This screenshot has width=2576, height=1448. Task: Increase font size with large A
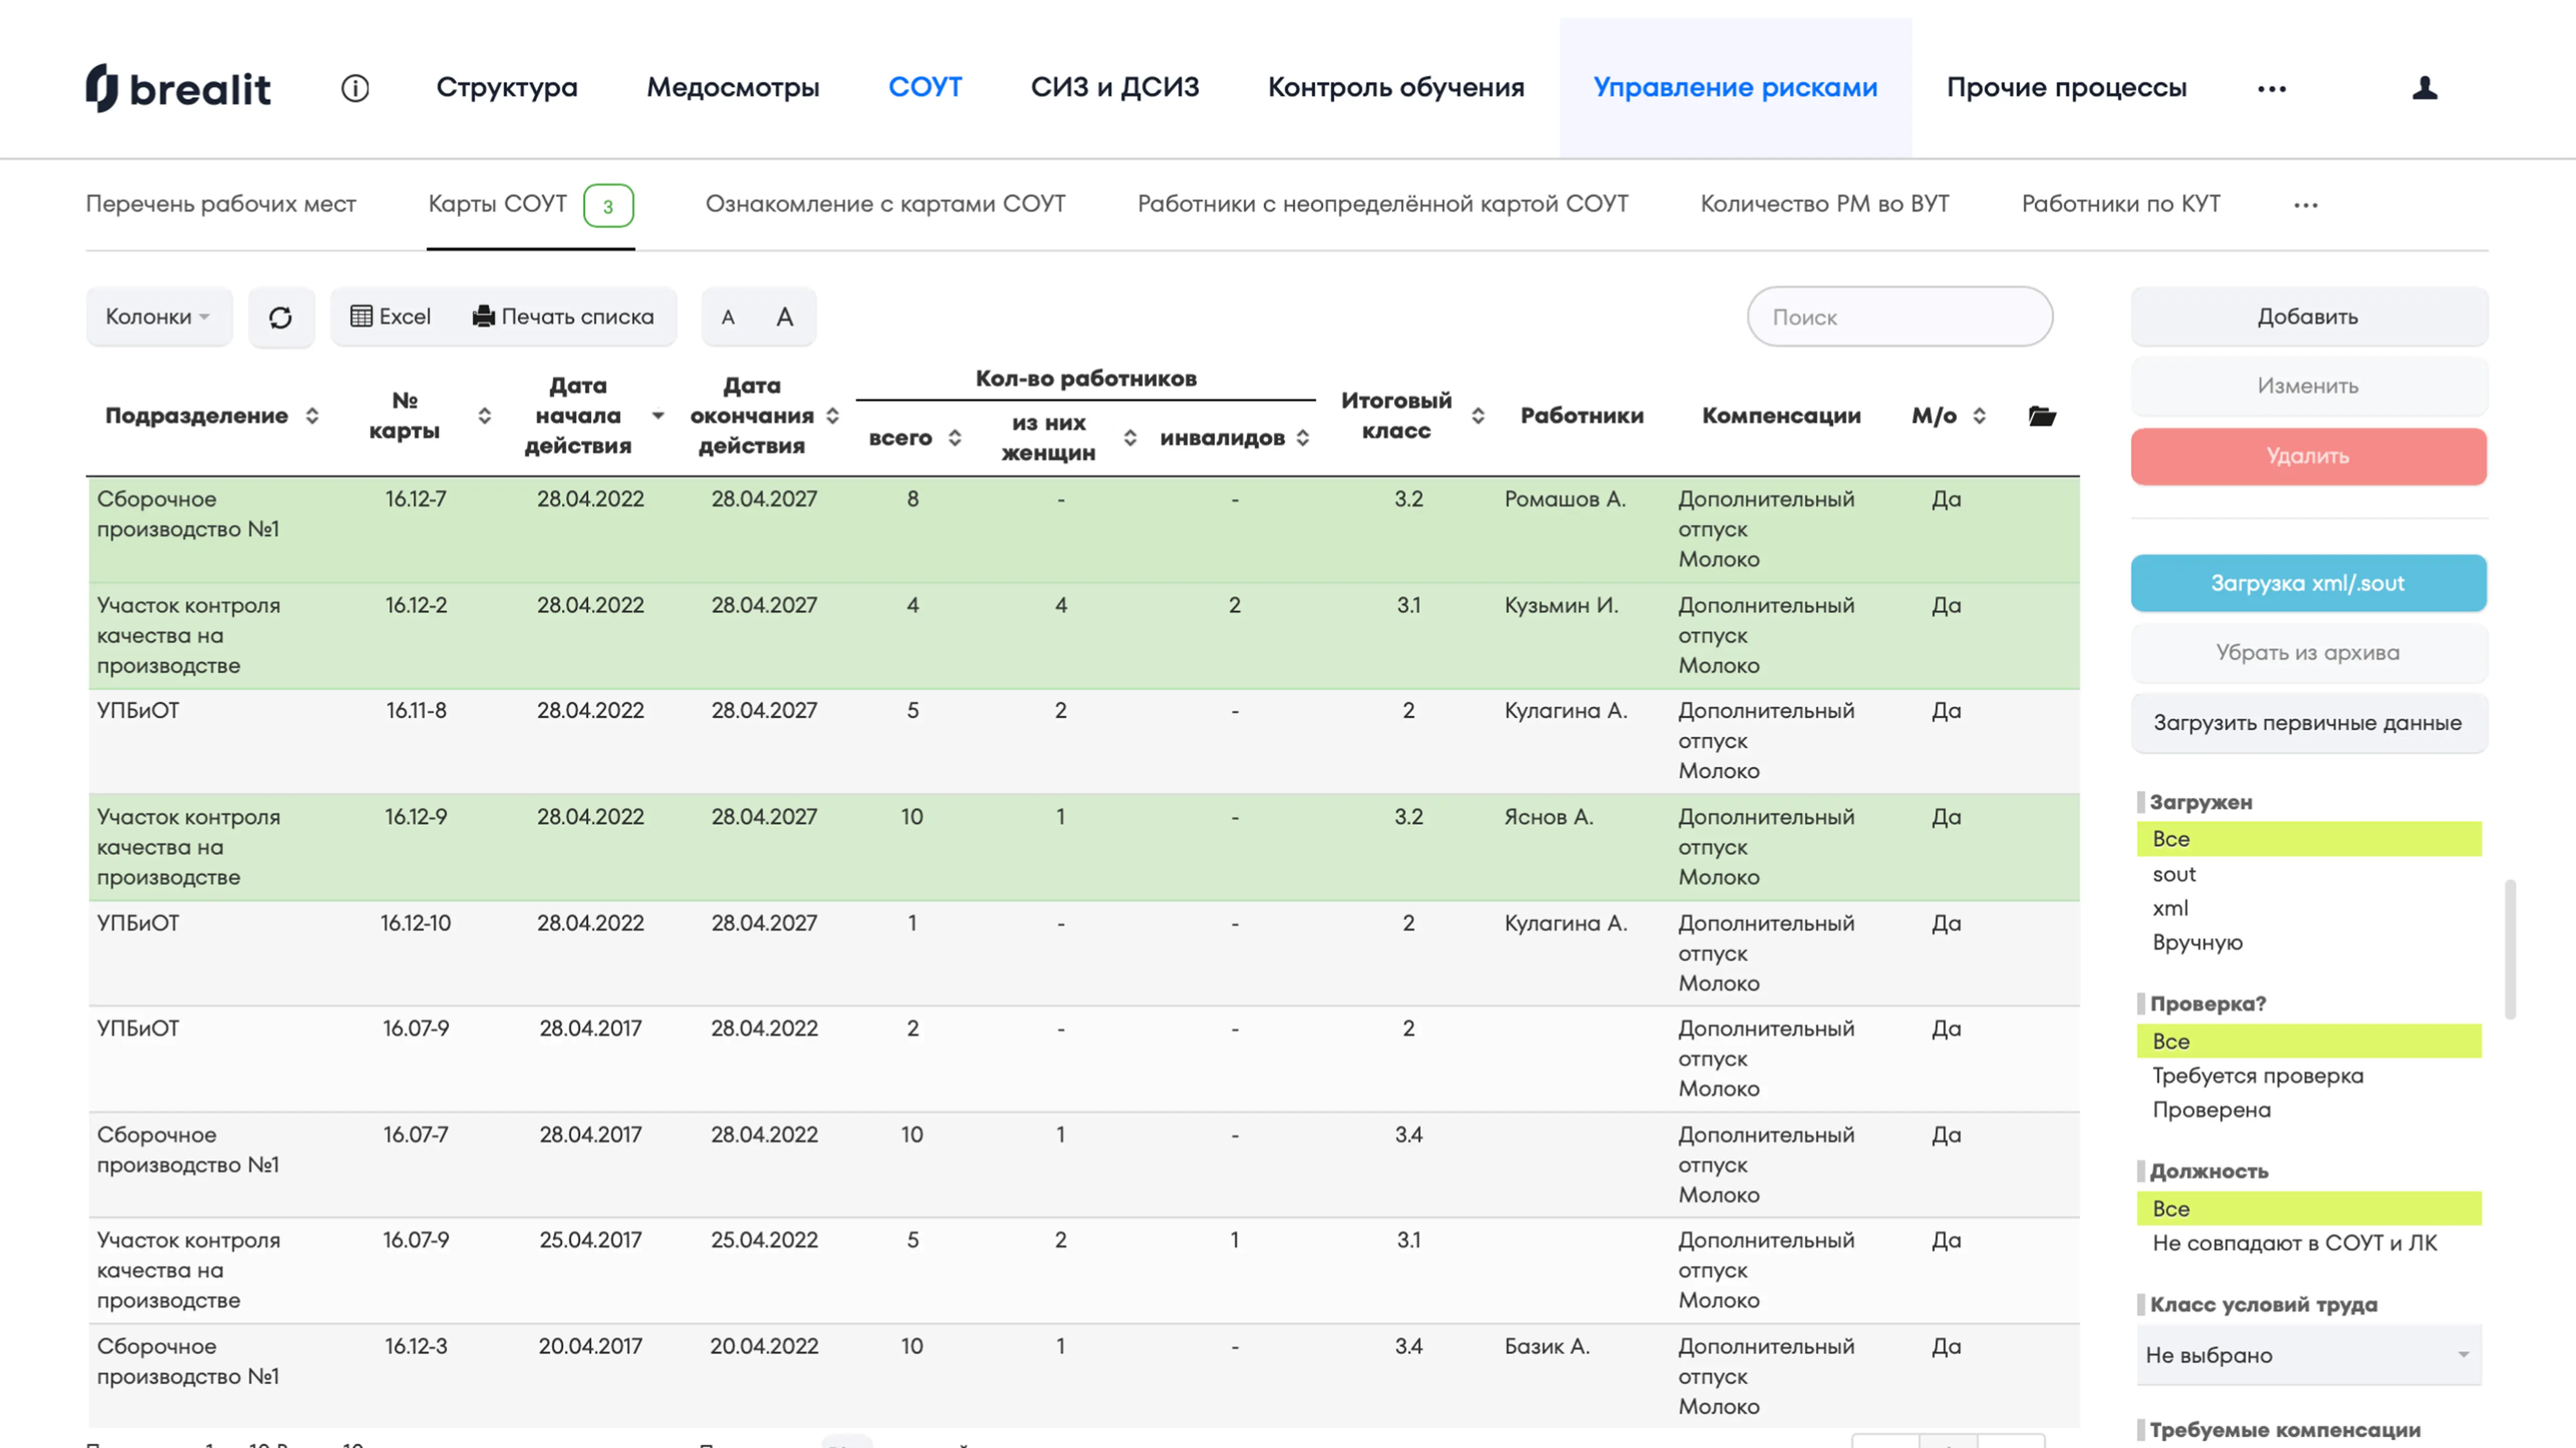coord(785,317)
